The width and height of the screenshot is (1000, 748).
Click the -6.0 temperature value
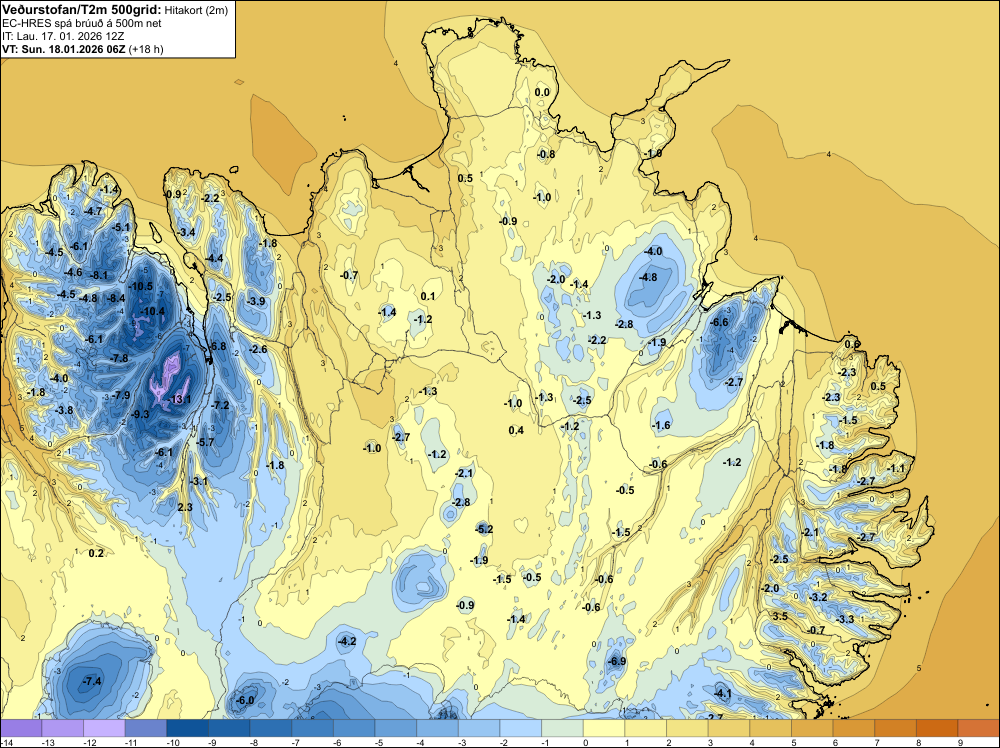pos(246,700)
